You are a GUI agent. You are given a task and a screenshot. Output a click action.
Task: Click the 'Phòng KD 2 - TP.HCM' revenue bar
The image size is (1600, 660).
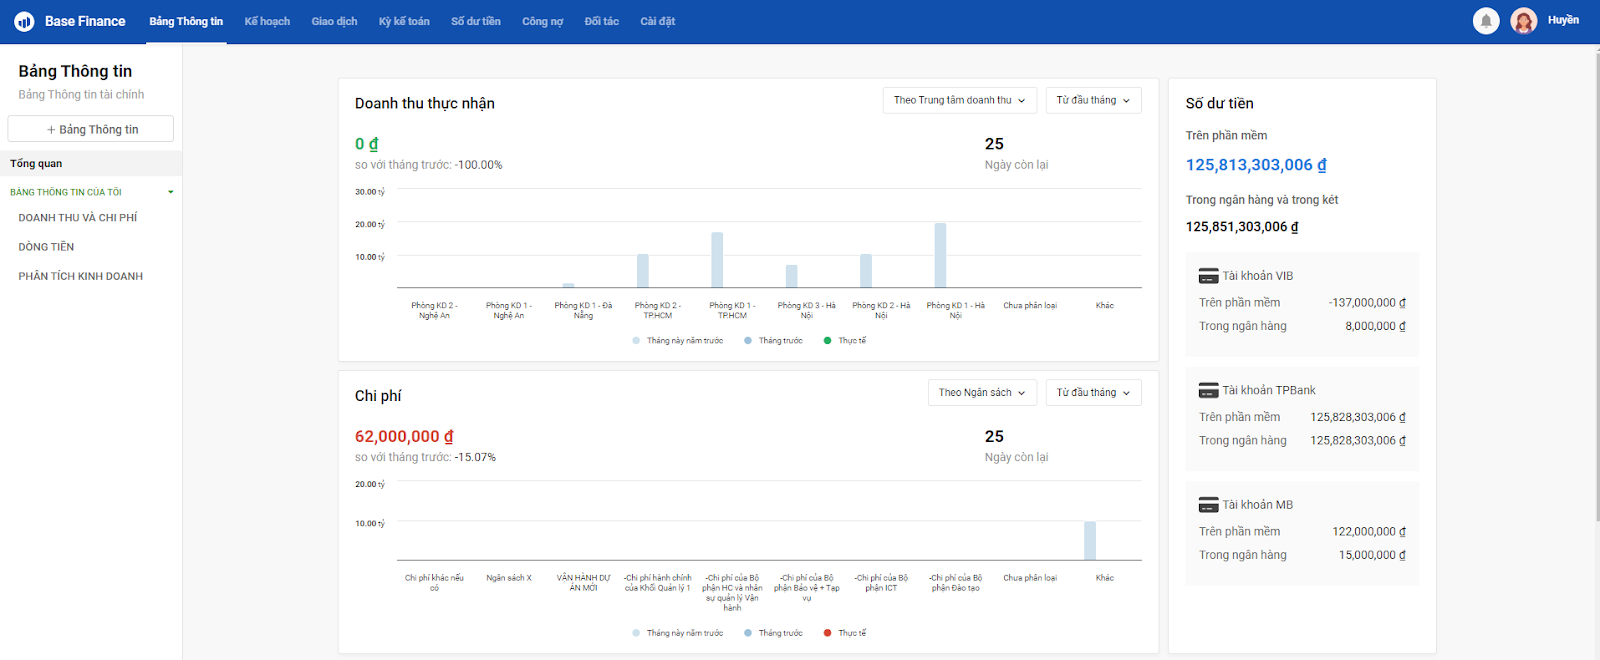pos(642,271)
